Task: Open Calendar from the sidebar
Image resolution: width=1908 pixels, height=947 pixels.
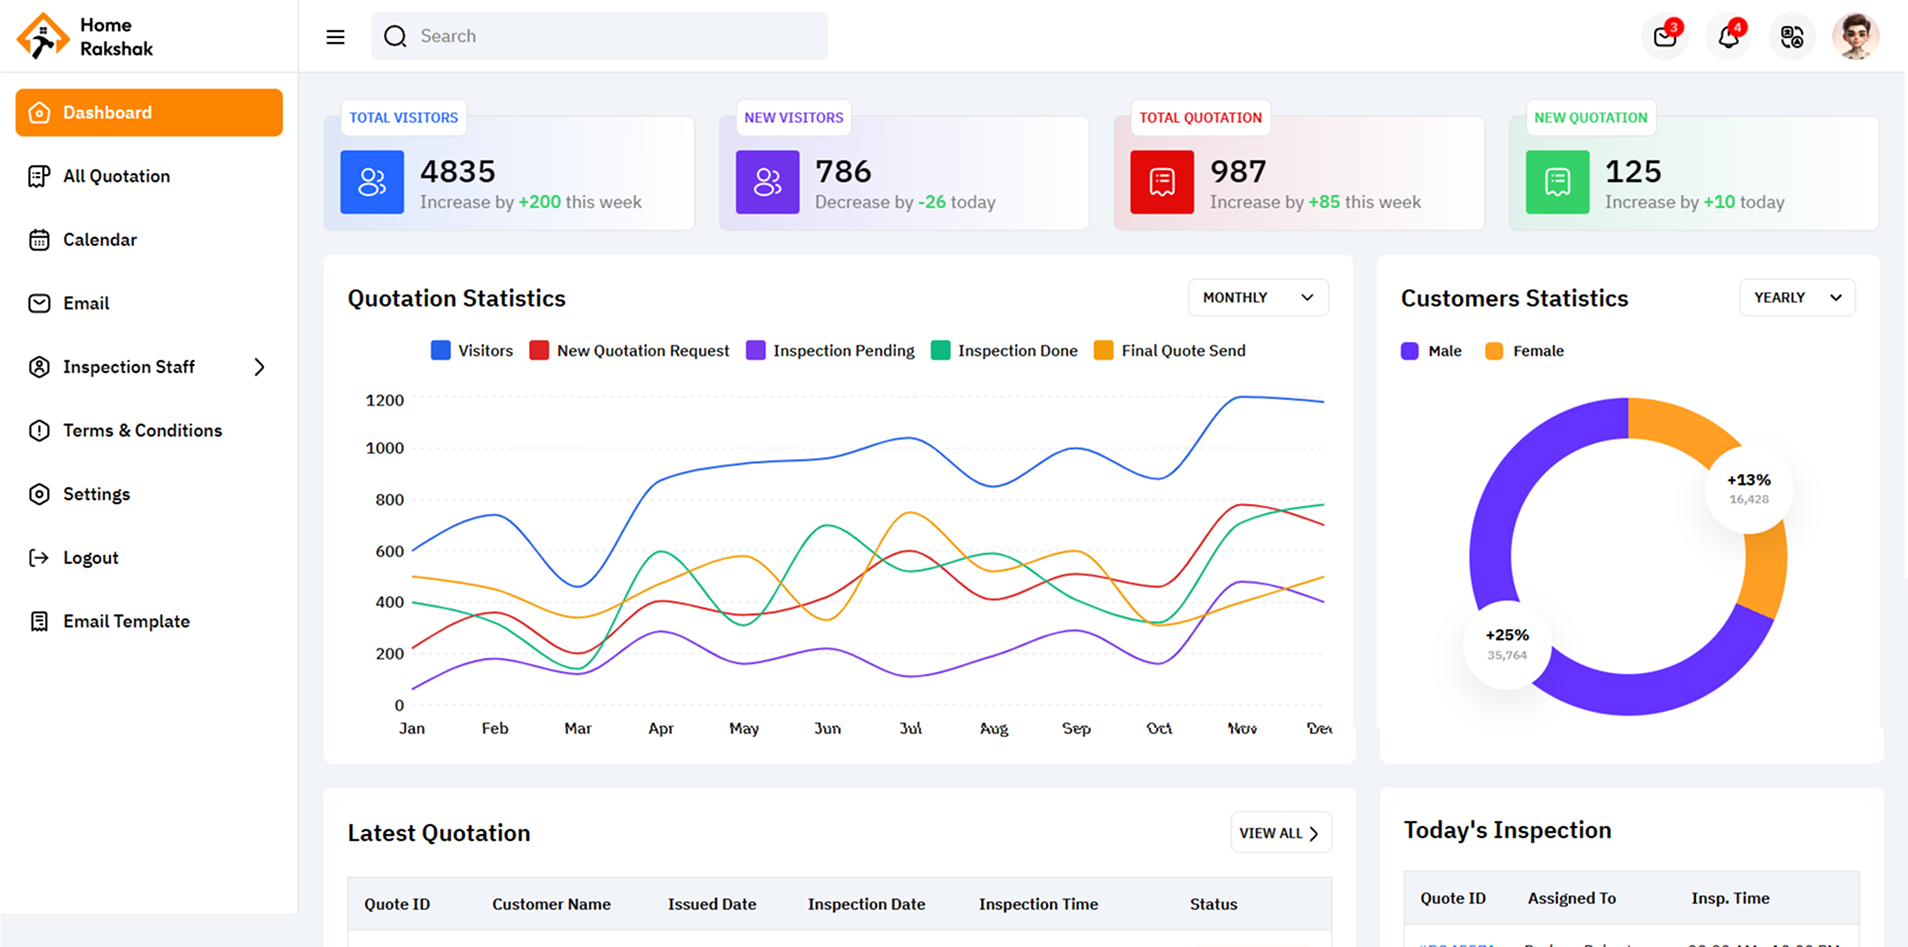Action: 149,240
